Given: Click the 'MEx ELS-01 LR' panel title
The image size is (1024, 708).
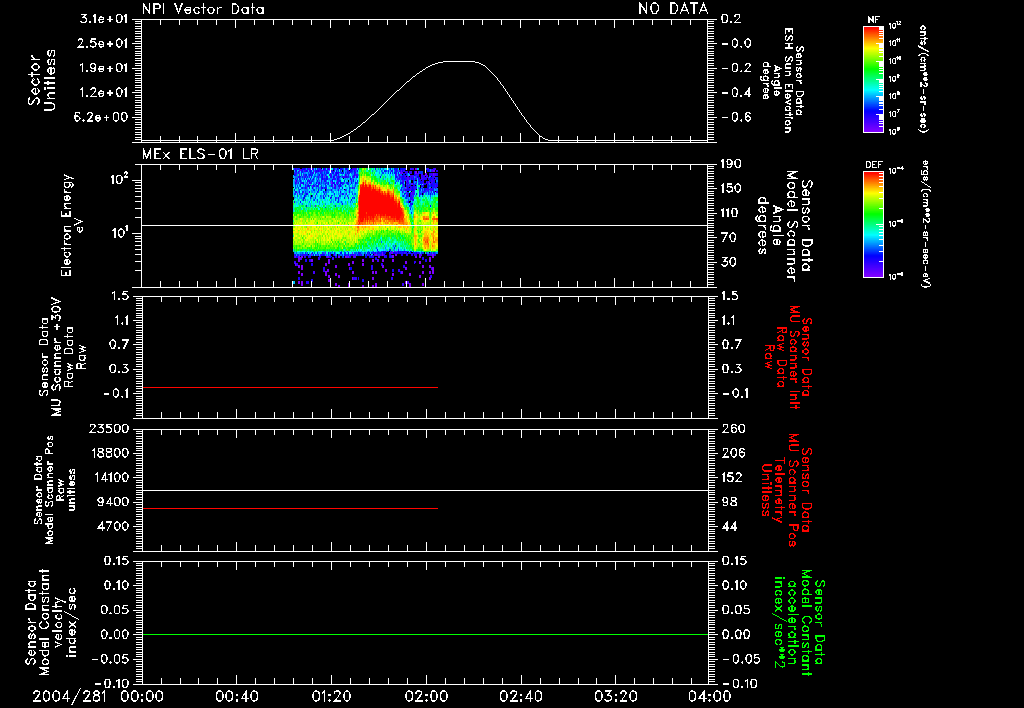Looking at the screenshot, I should click(200, 154).
